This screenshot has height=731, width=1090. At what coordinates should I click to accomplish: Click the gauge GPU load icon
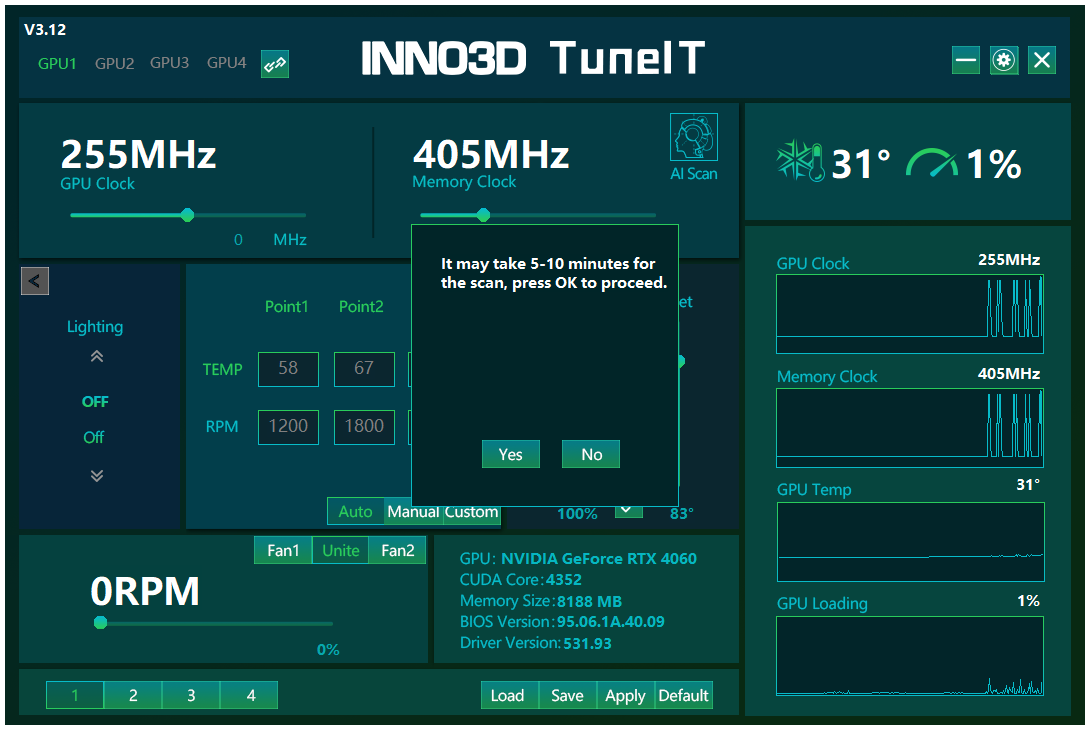(932, 163)
